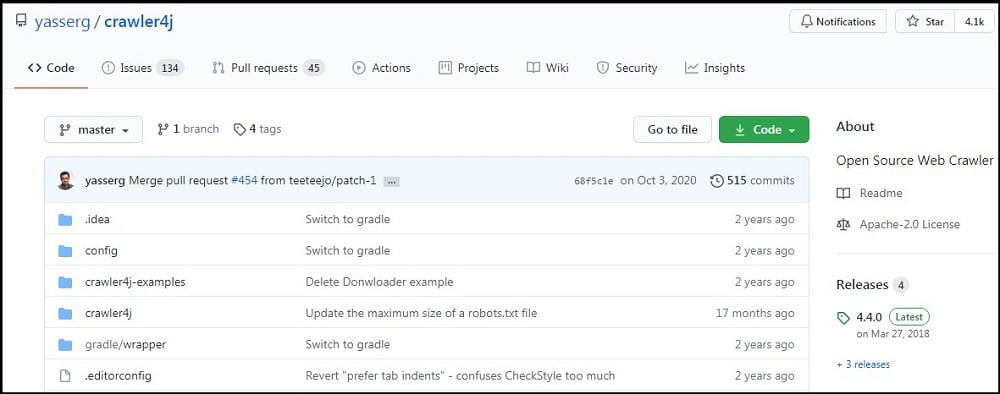The image size is (1000, 394).
Task: Click the Readme book icon
Action: coord(843,193)
